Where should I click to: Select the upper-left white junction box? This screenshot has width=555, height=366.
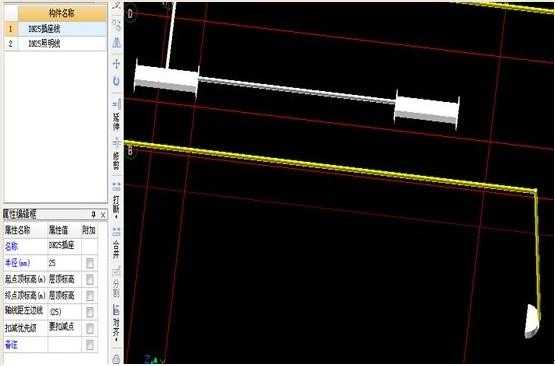166,80
